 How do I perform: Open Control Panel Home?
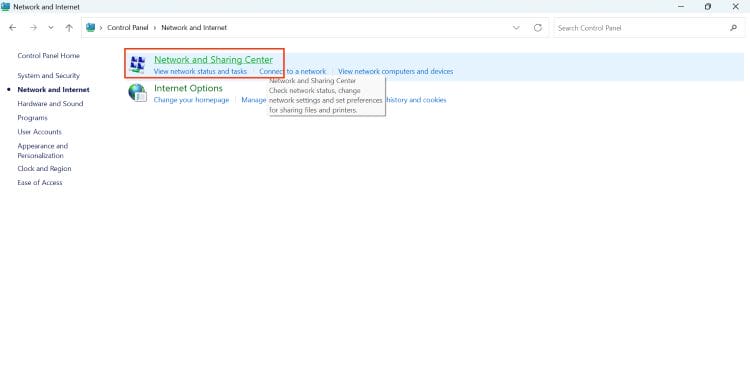click(x=48, y=55)
